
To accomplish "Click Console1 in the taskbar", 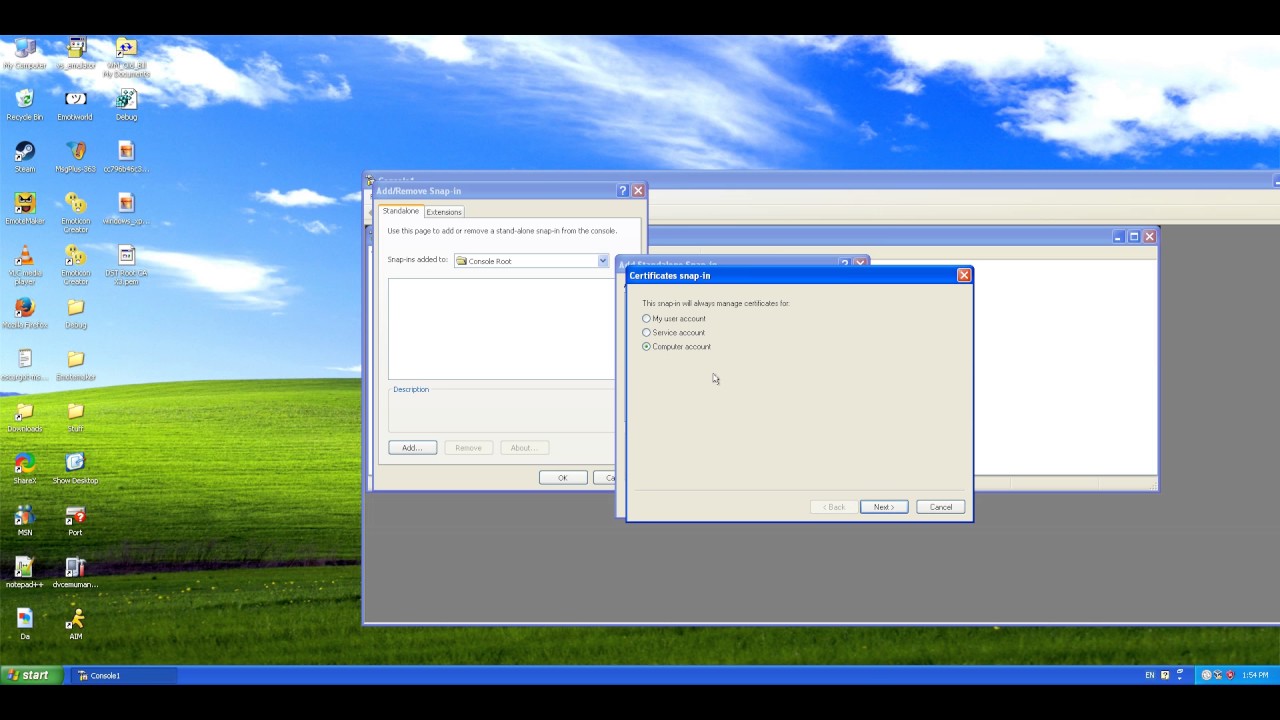I will pos(126,675).
